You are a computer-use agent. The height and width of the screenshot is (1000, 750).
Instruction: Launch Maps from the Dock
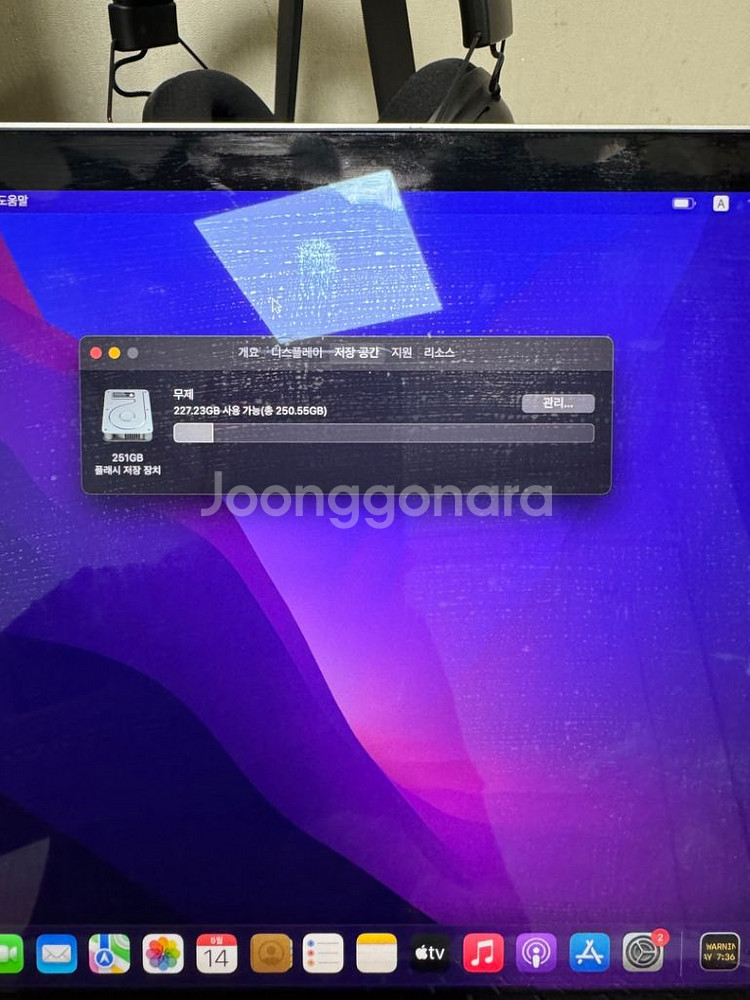[x=109, y=954]
